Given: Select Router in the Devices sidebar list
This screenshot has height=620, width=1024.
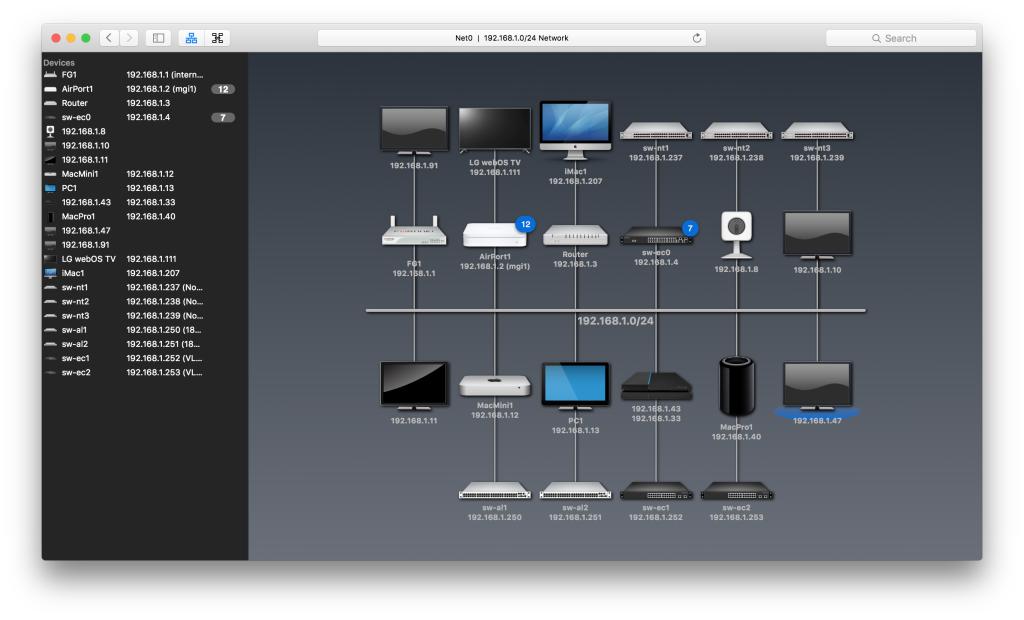Looking at the screenshot, I should pos(75,103).
